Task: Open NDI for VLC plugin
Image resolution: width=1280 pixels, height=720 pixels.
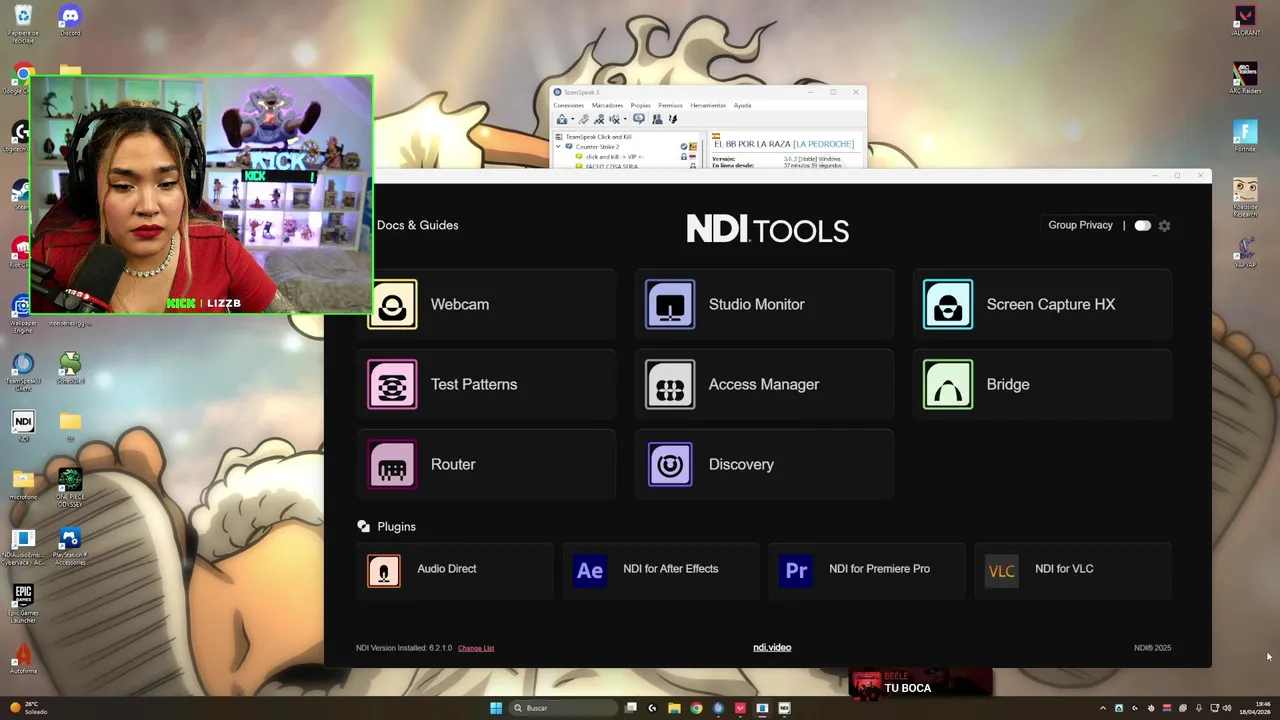Action: tap(1073, 569)
